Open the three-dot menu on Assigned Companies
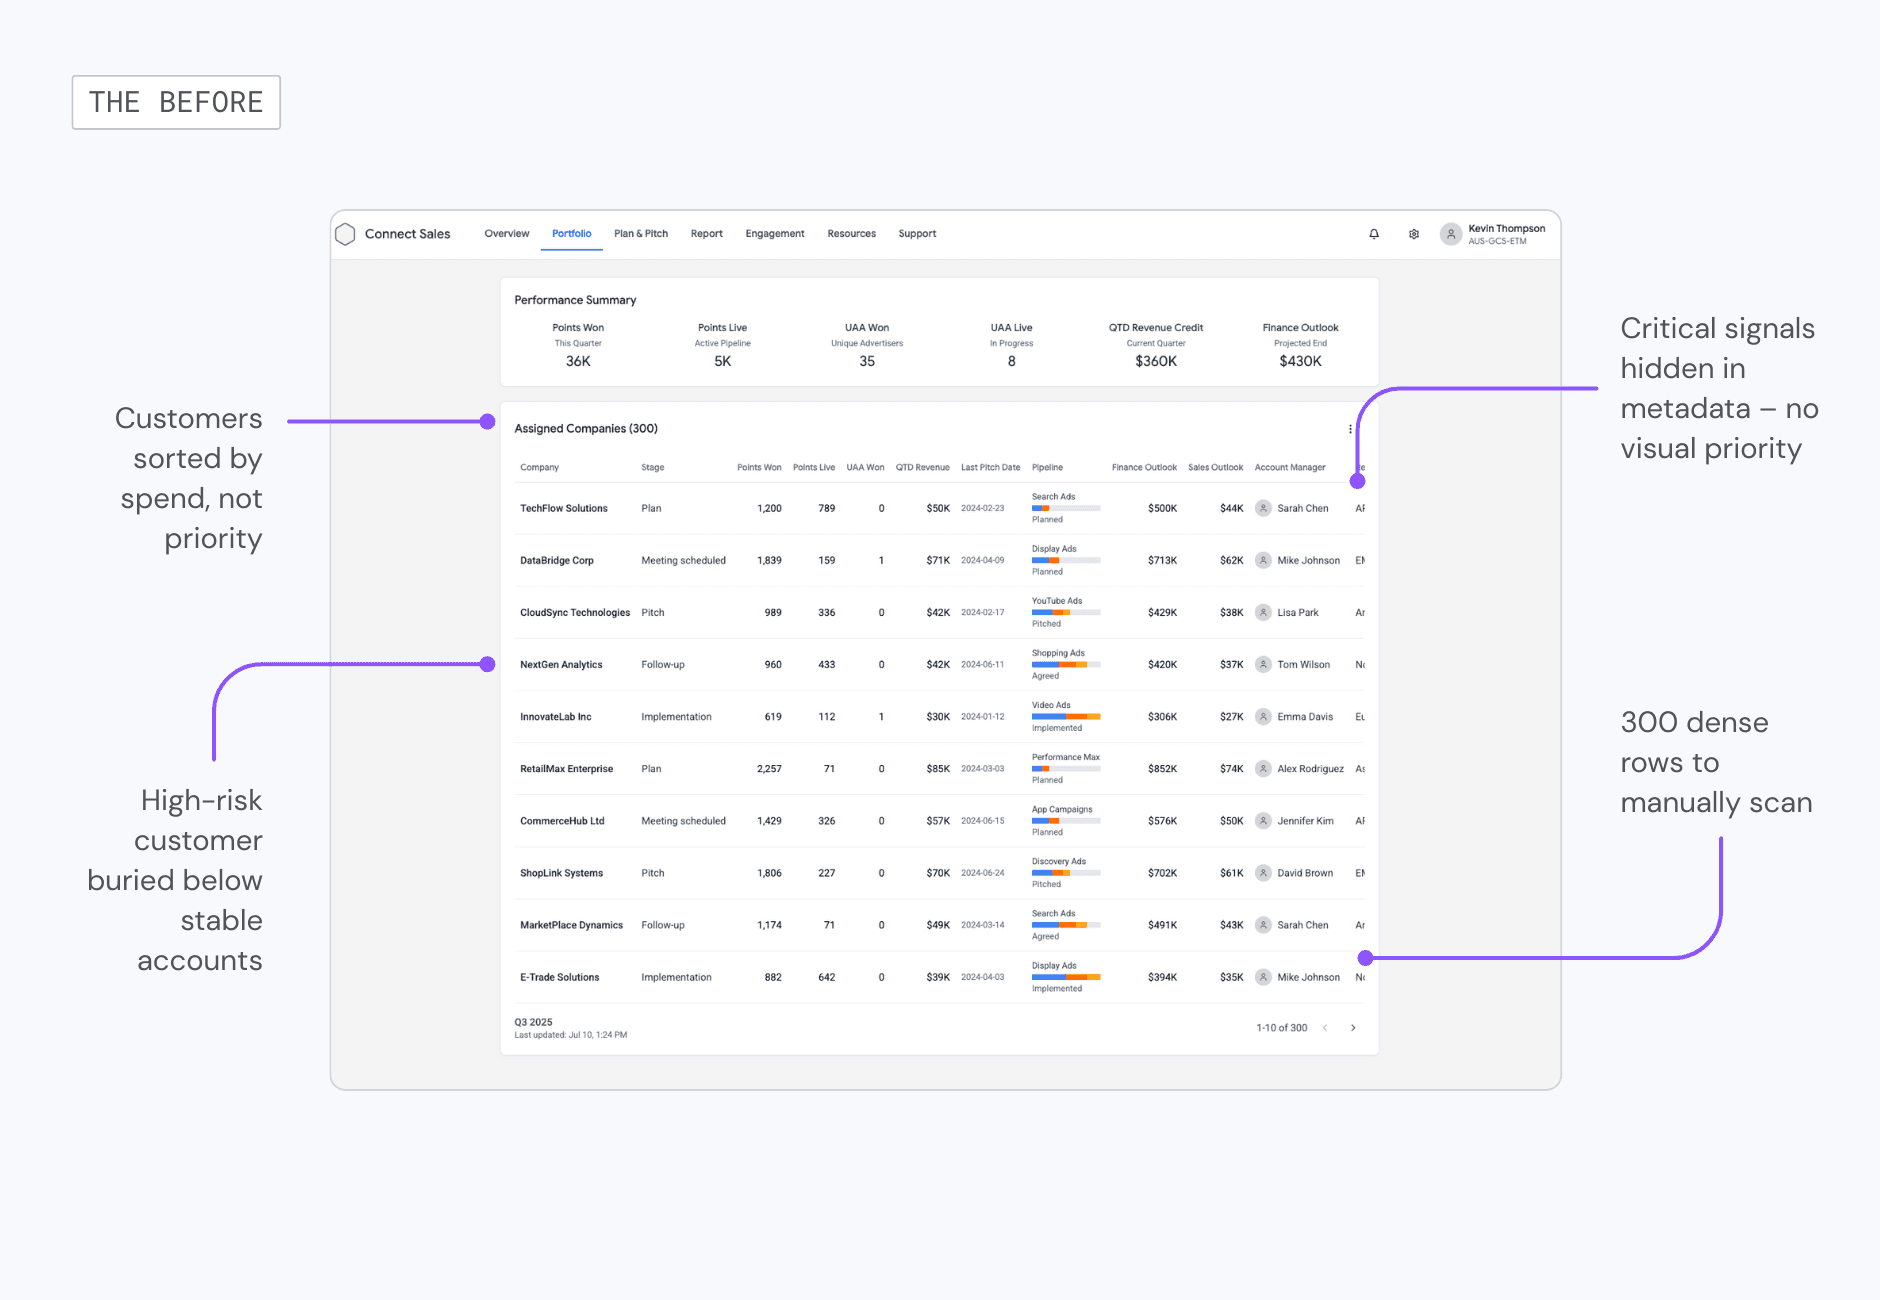Screen dimensions: 1880x1300 coord(1350,428)
